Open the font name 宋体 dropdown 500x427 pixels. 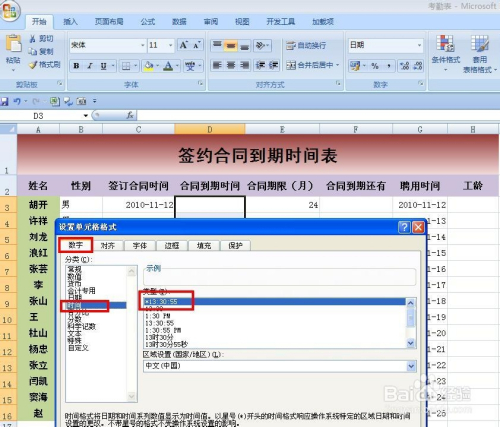pos(142,45)
